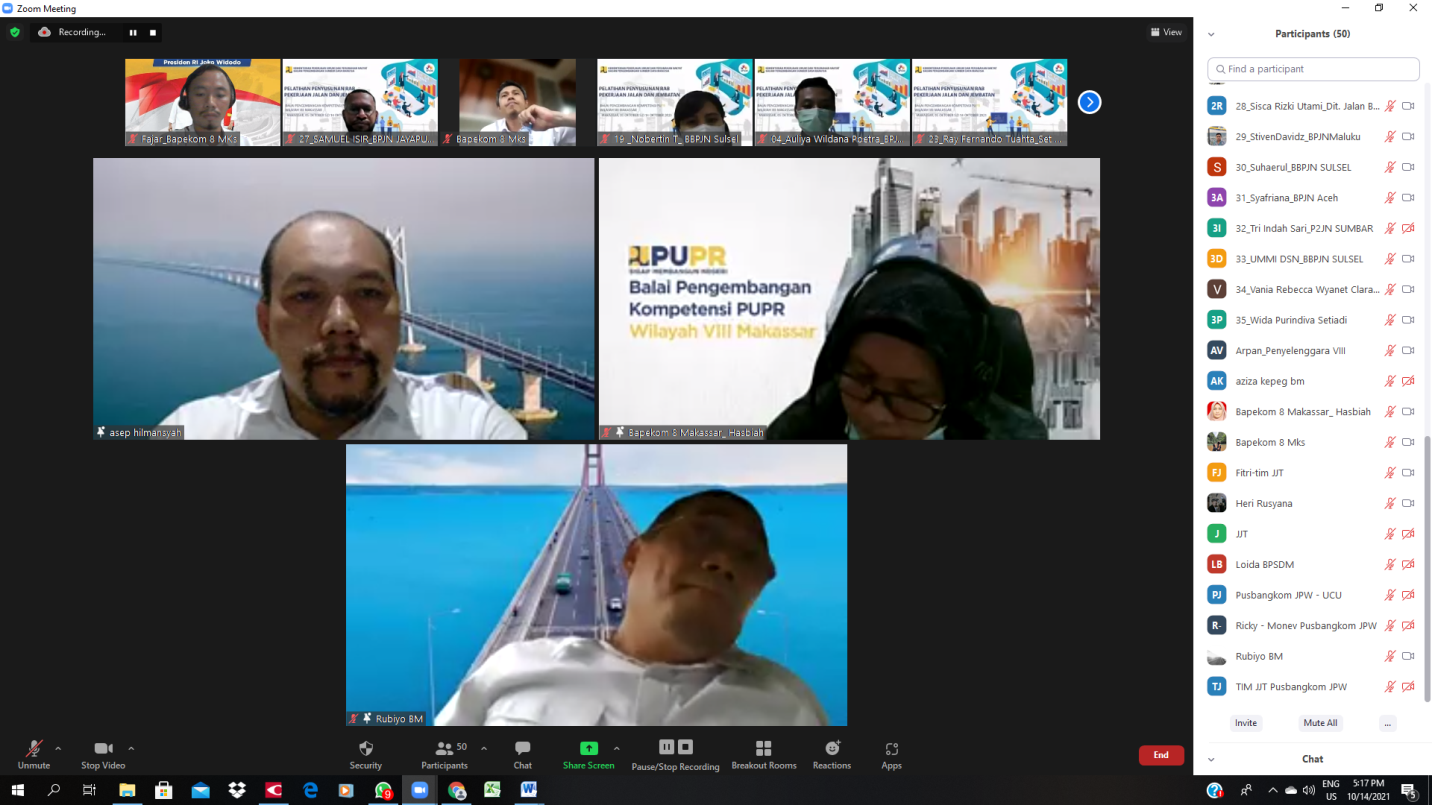
Task: Open the Security shield menu
Action: (366, 754)
